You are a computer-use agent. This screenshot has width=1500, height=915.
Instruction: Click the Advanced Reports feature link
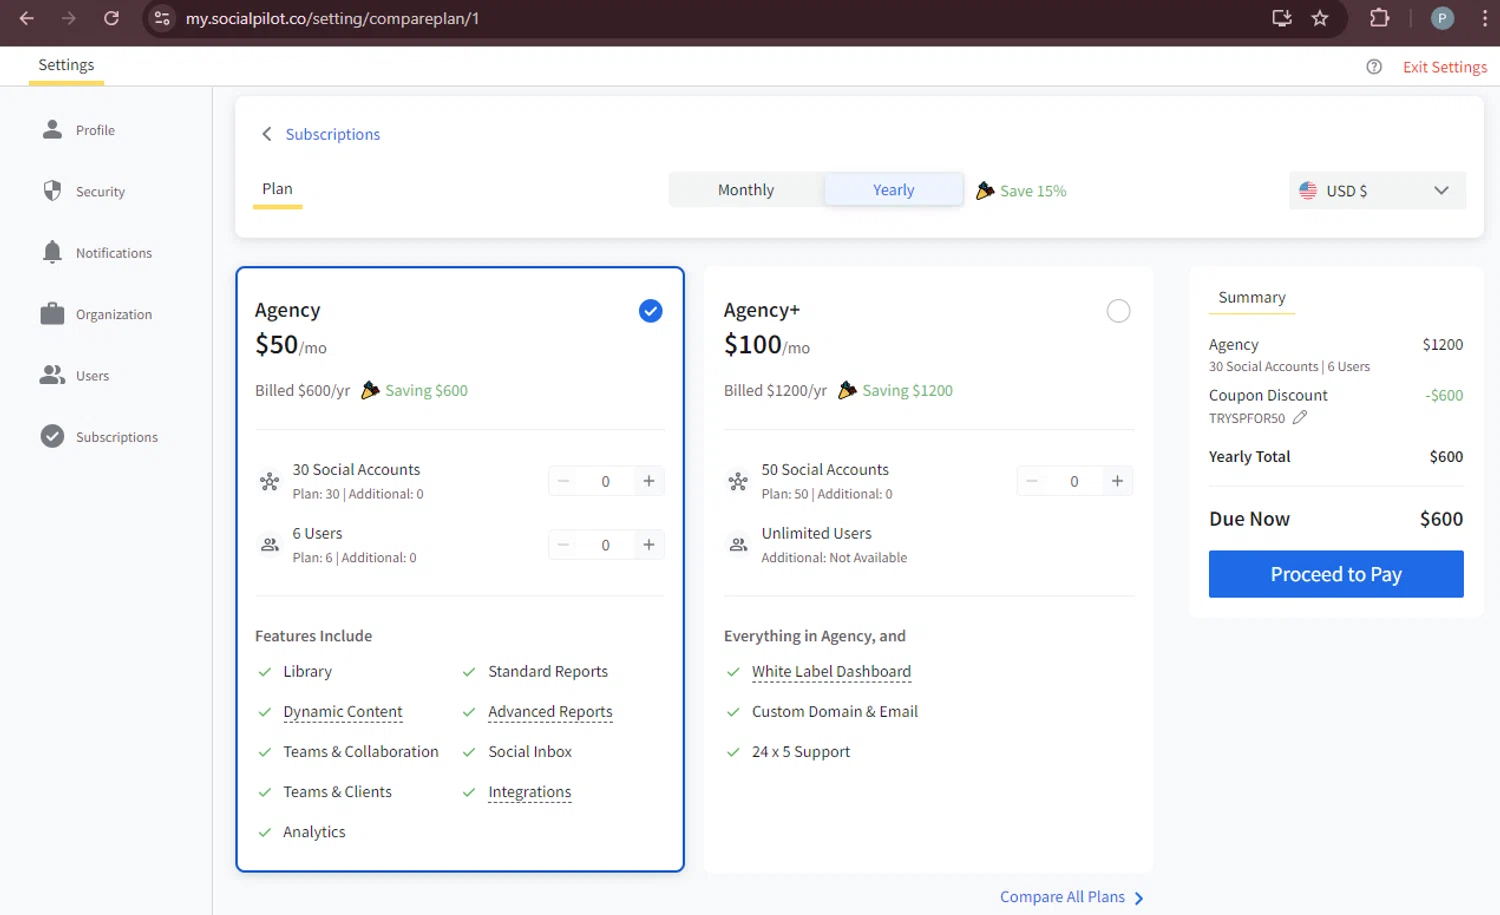click(550, 712)
